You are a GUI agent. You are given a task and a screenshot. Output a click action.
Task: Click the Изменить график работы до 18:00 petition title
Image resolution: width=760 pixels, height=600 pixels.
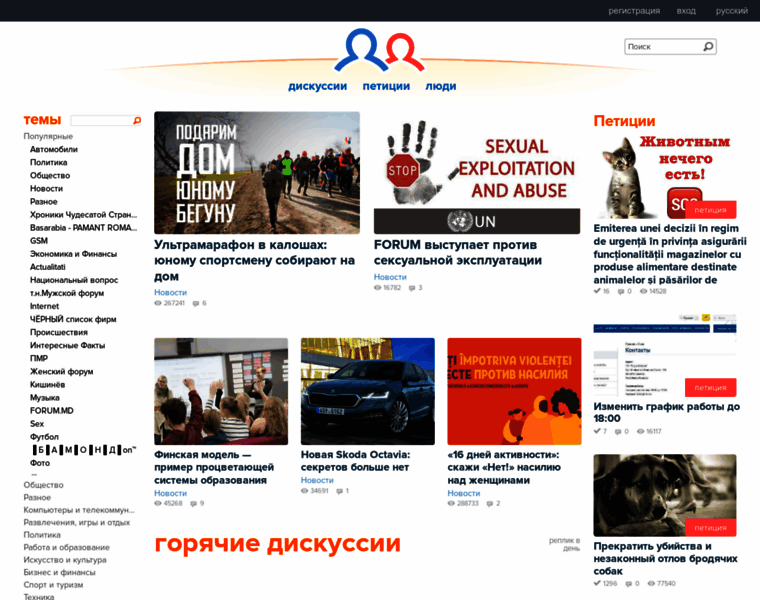tap(666, 412)
